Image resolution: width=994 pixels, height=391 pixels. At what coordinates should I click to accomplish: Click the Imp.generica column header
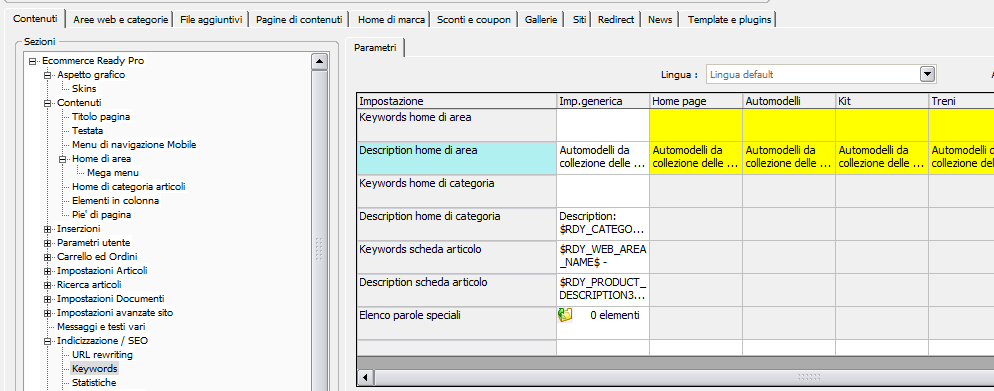click(603, 101)
